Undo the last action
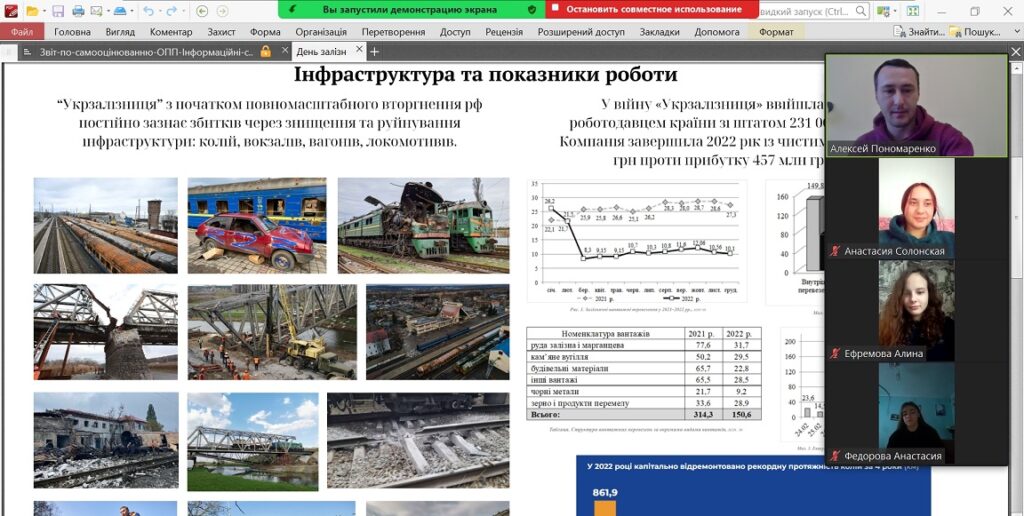This screenshot has width=1024, height=516. click(x=148, y=10)
